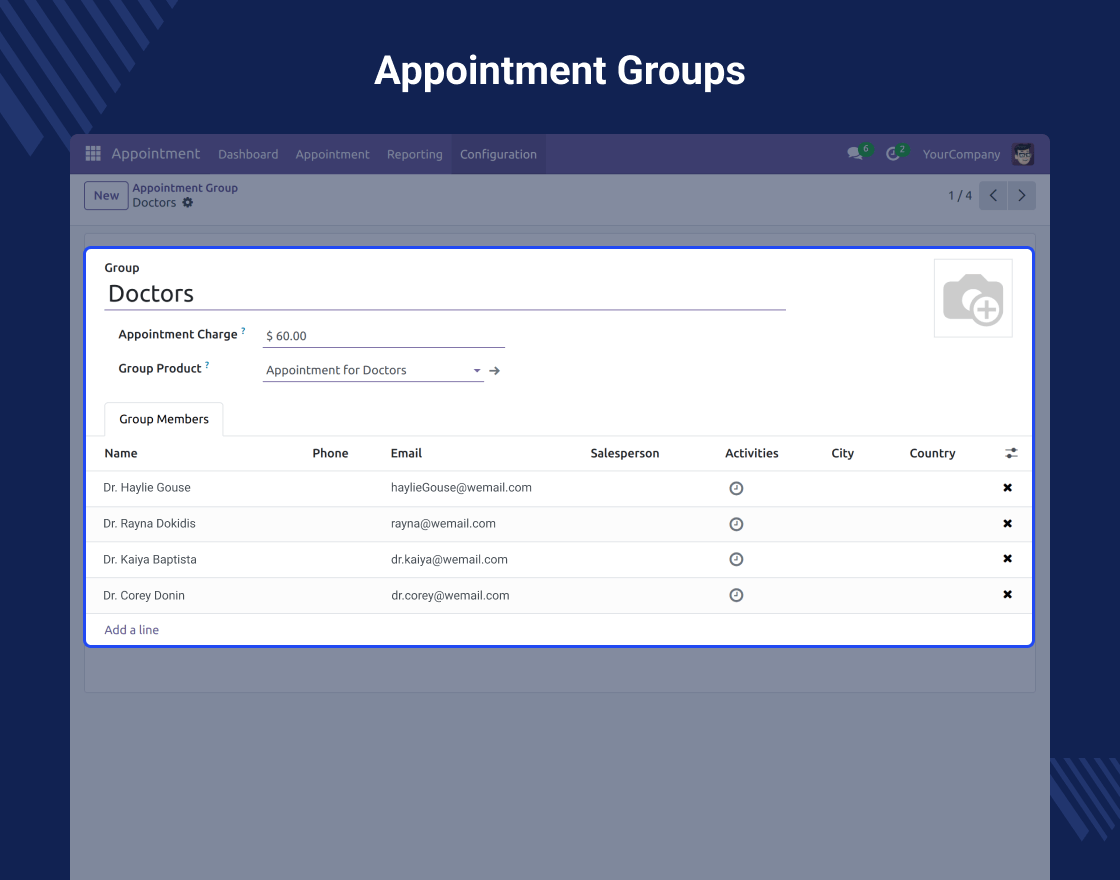This screenshot has width=1120, height=880.
Task: Open the Reporting menu
Action: tap(414, 154)
